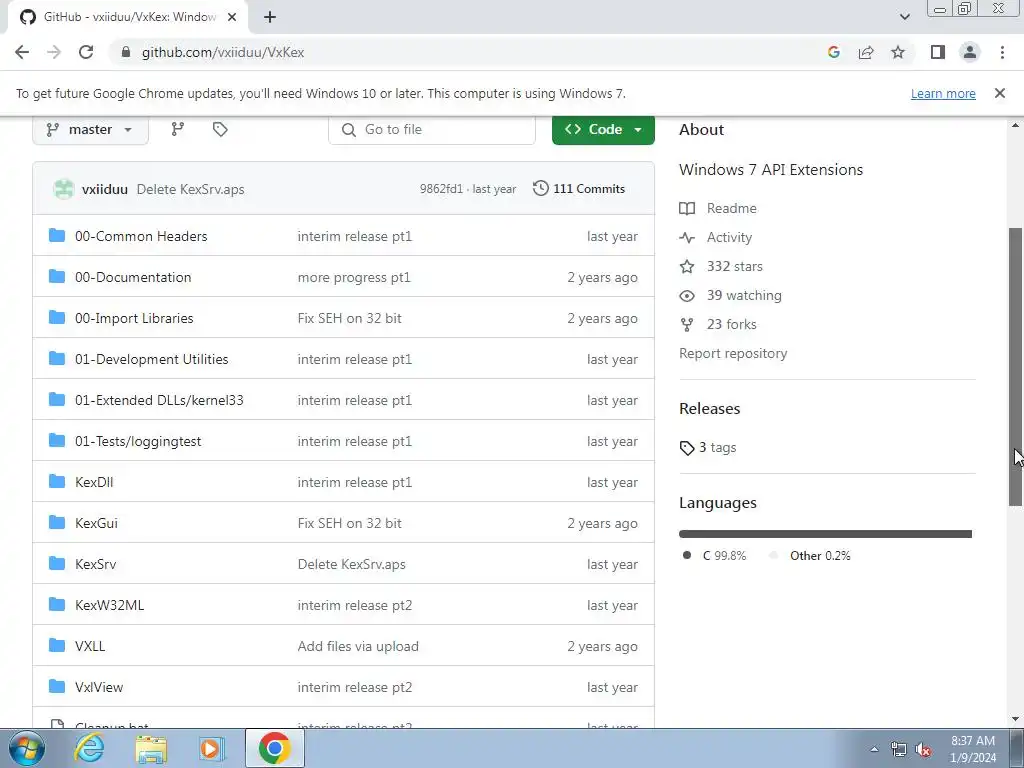The width and height of the screenshot is (1024, 768).
Task: Click Report repository link
Action: coord(733,353)
